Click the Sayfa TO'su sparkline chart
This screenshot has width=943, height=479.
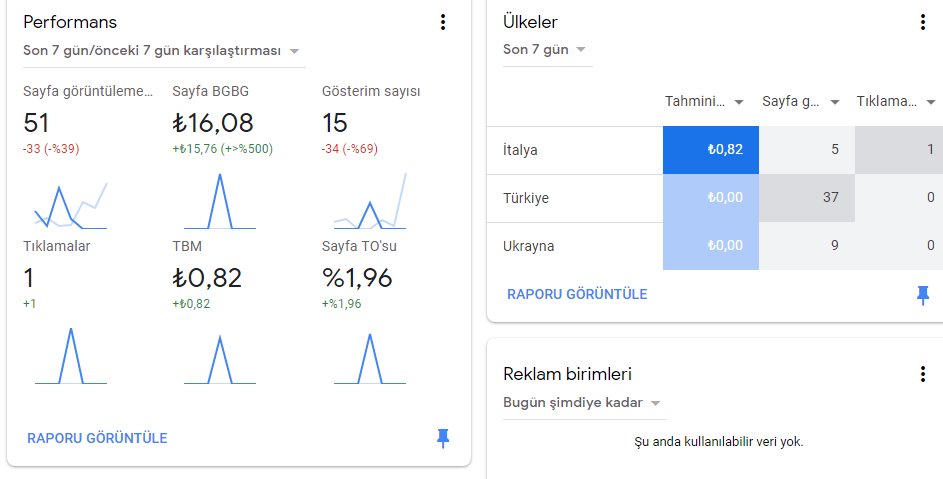(370, 358)
